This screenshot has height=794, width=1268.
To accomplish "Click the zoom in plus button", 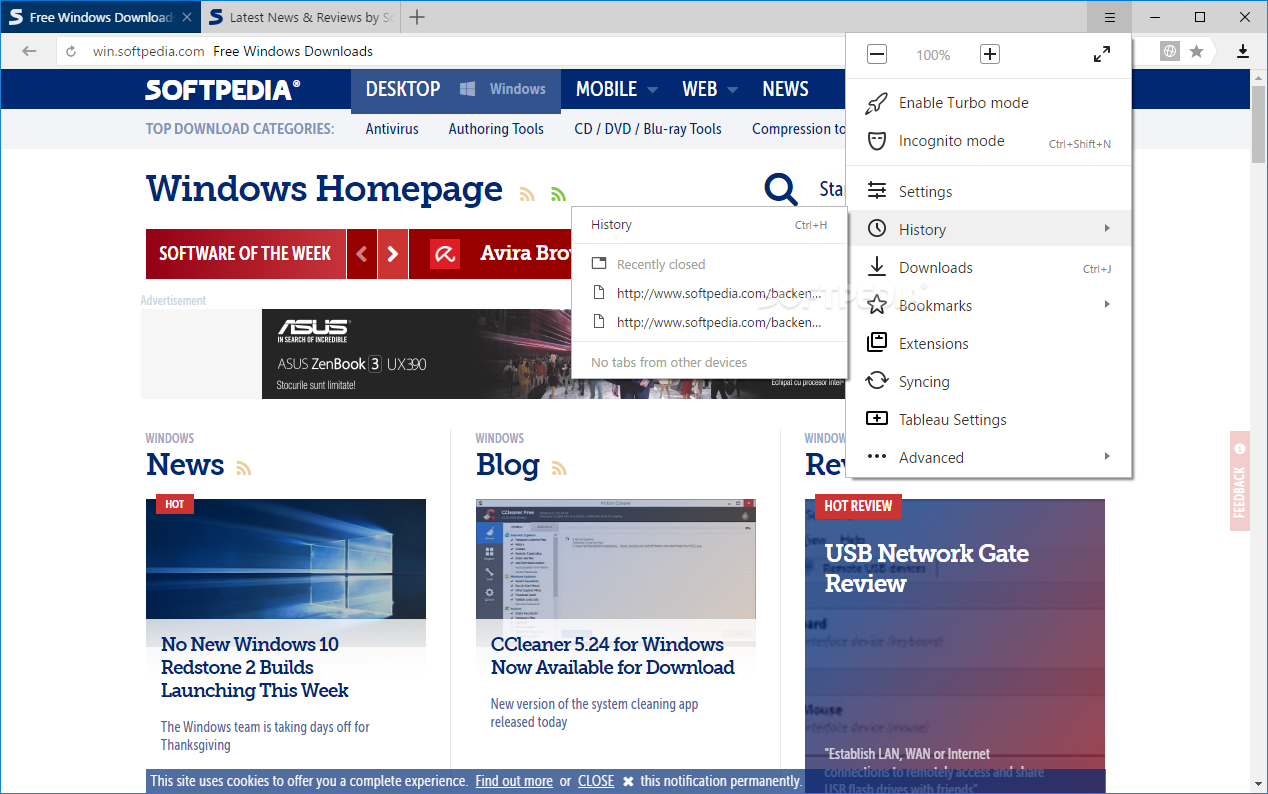I will click(990, 54).
